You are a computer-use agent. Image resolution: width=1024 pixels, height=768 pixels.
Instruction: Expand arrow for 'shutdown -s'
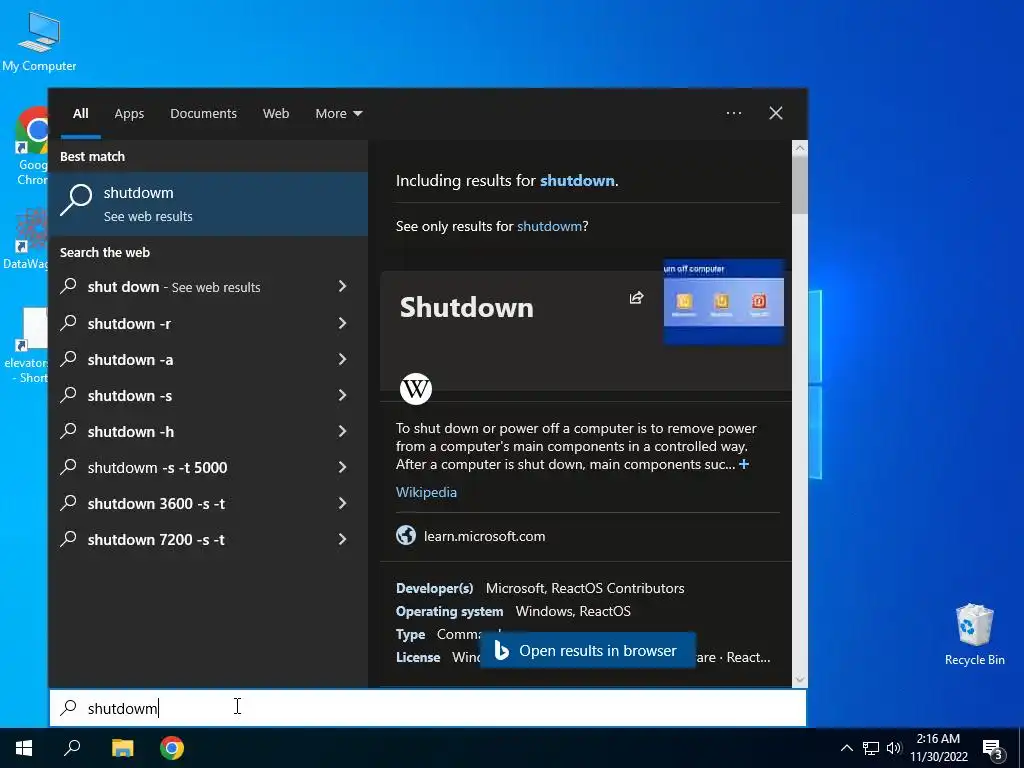click(x=342, y=395)
